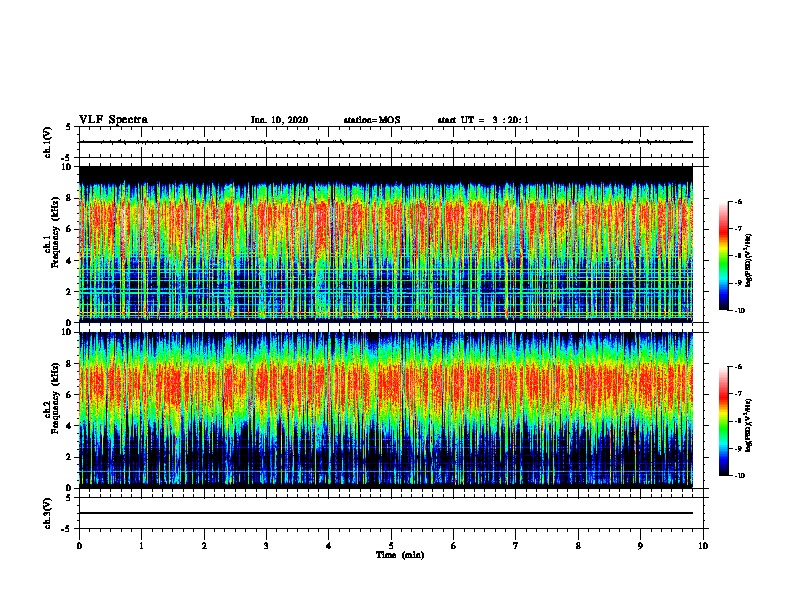Click the "VLF Spectra" title text

(113, 120)
